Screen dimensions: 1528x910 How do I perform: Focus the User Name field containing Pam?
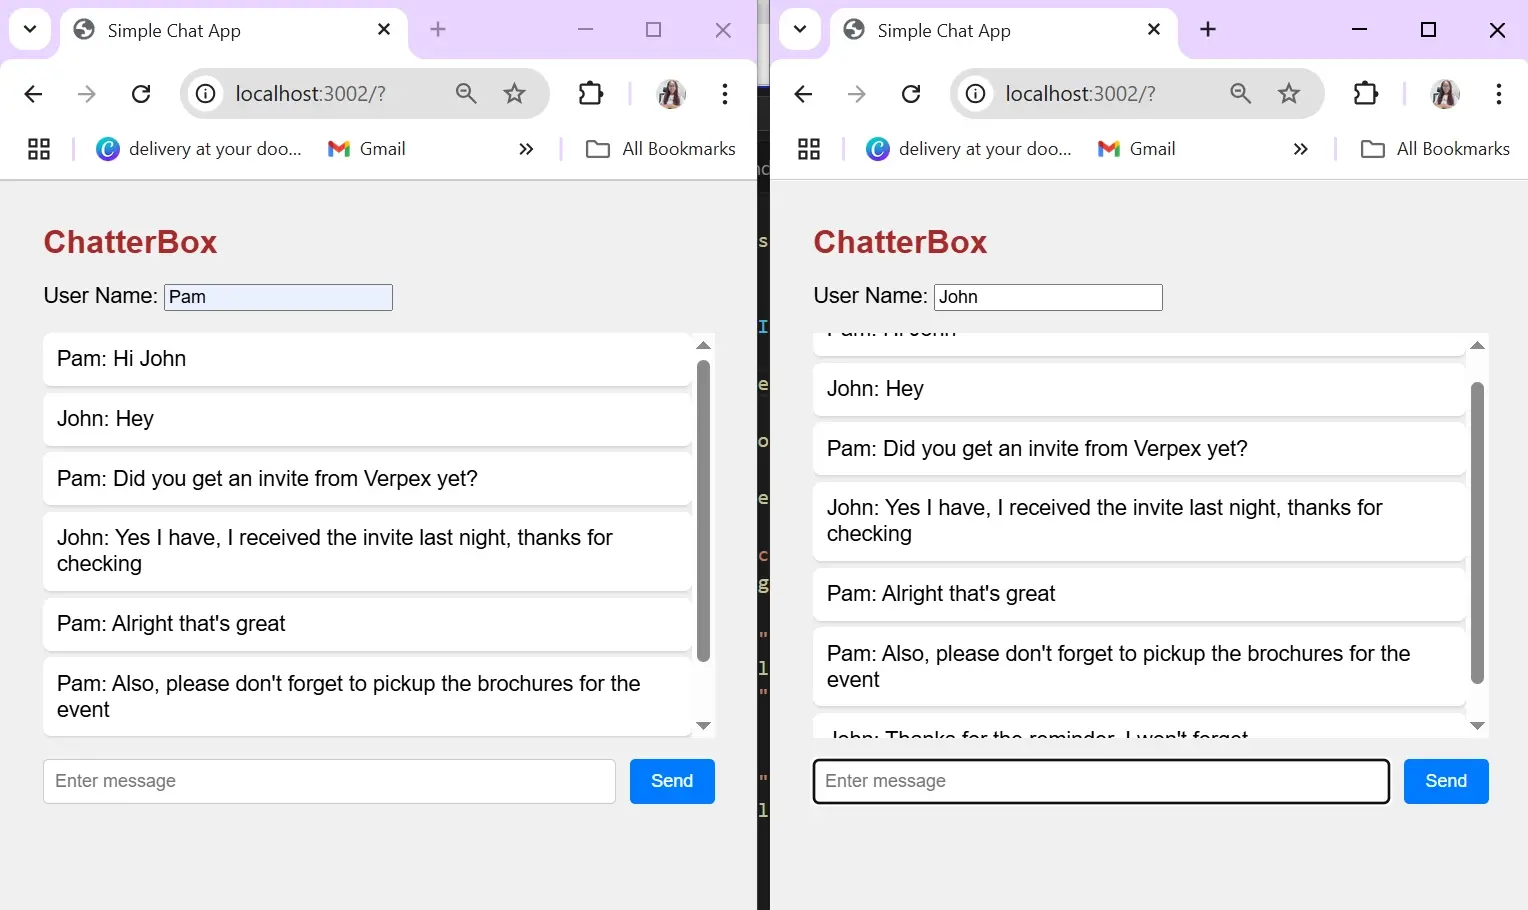[x=278, y=297]
